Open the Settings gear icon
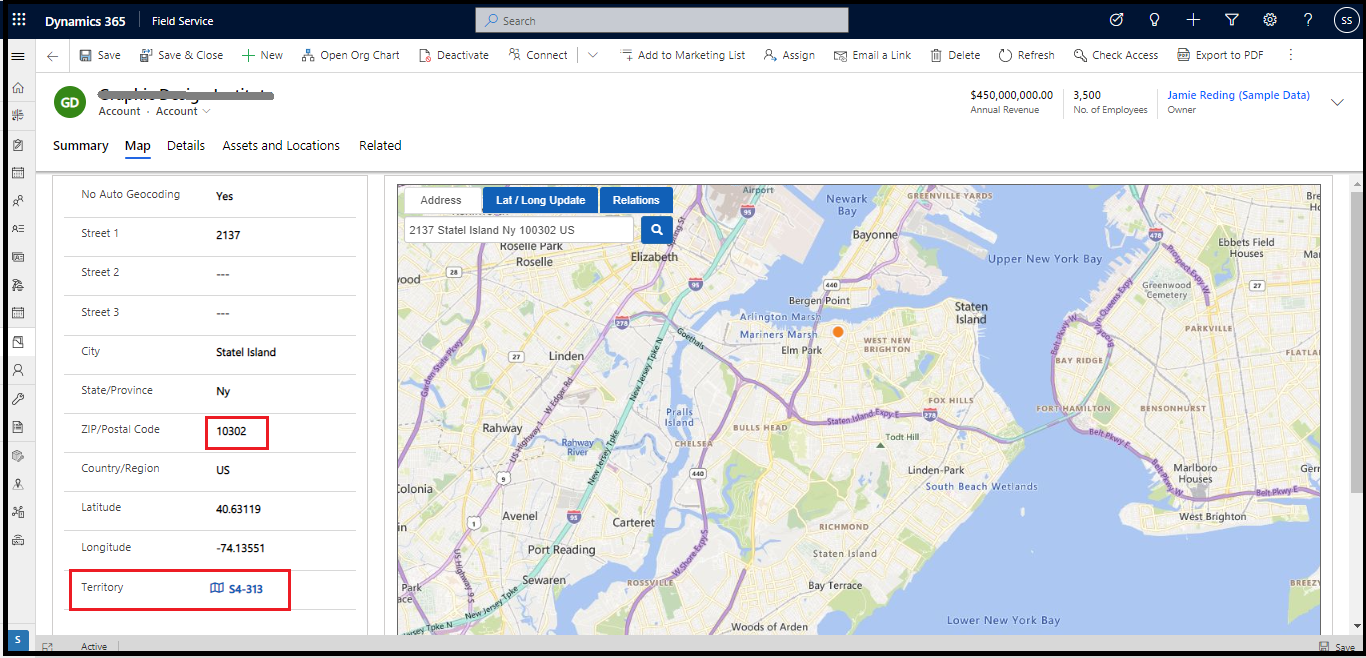This screenshot has width=1366, height=658. point(1269,20)
